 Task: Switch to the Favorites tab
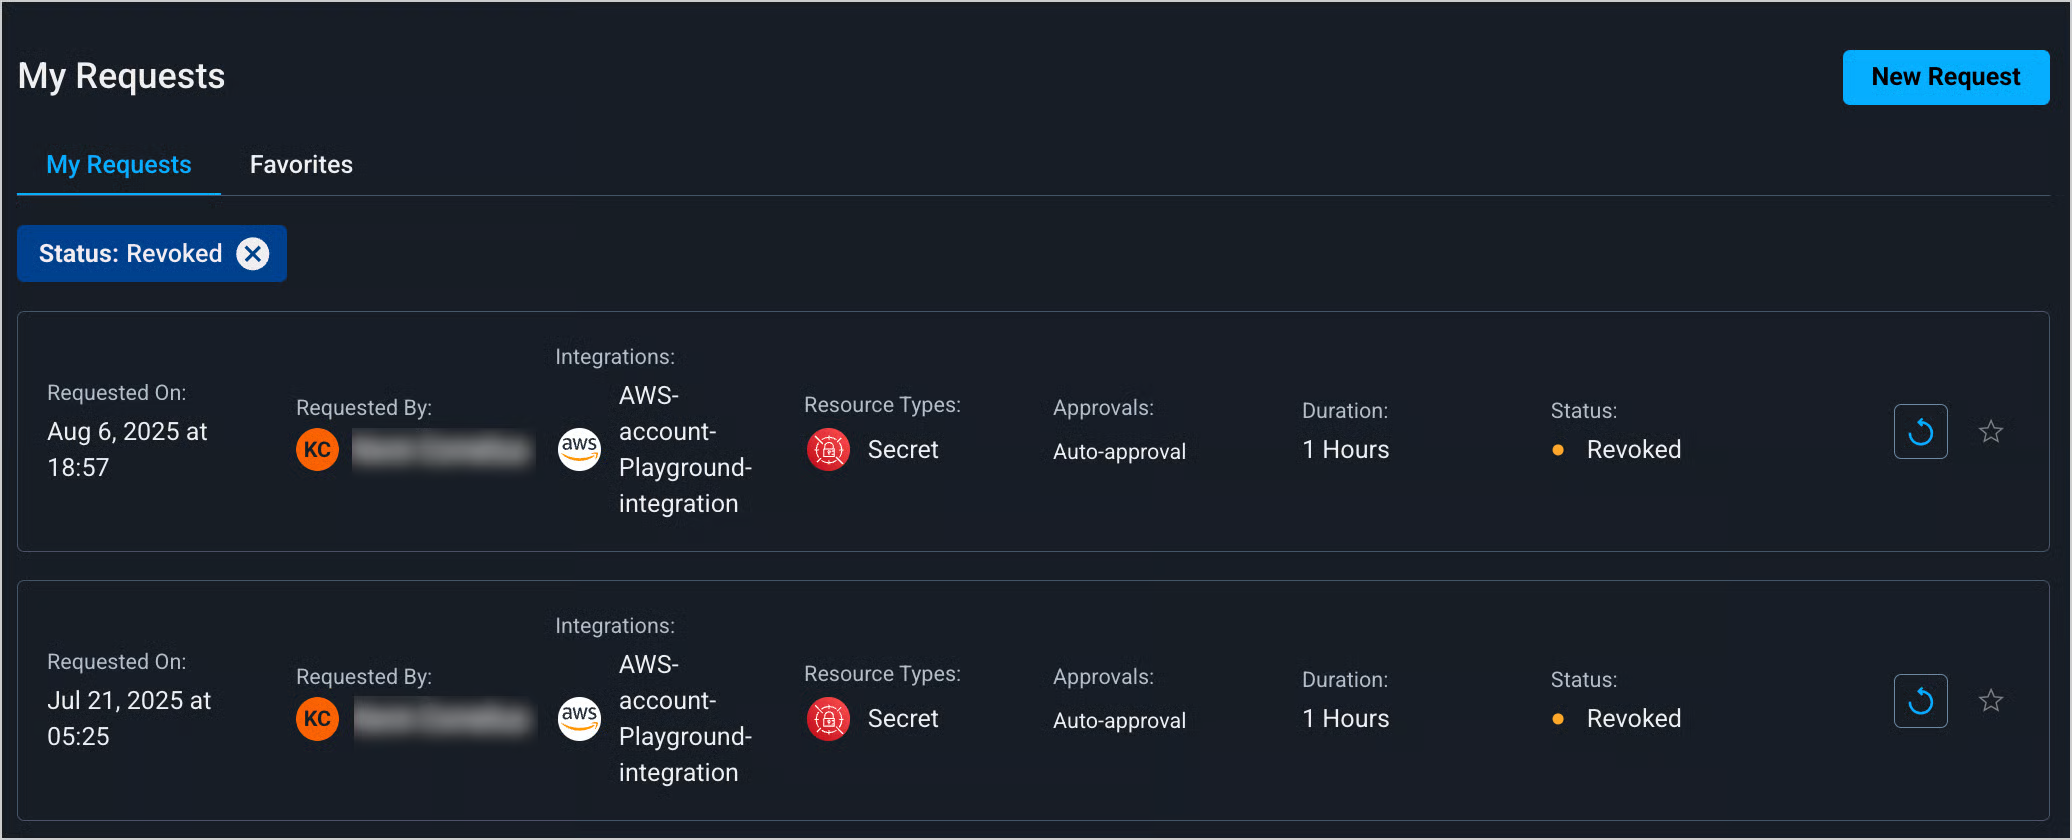point(301,165)
